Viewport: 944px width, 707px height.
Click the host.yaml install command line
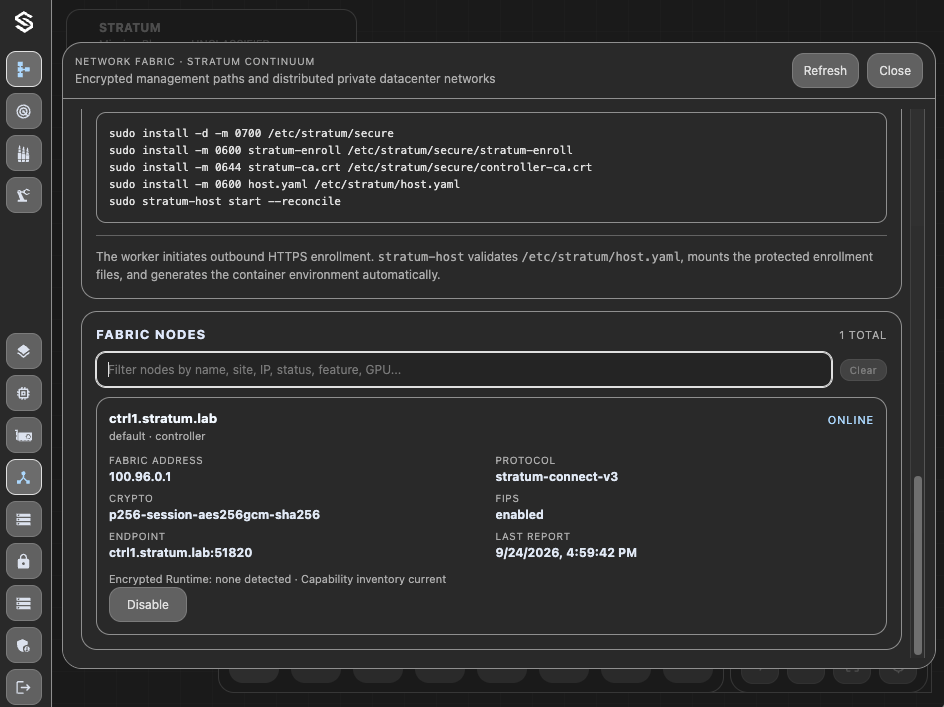click(284, 184)
